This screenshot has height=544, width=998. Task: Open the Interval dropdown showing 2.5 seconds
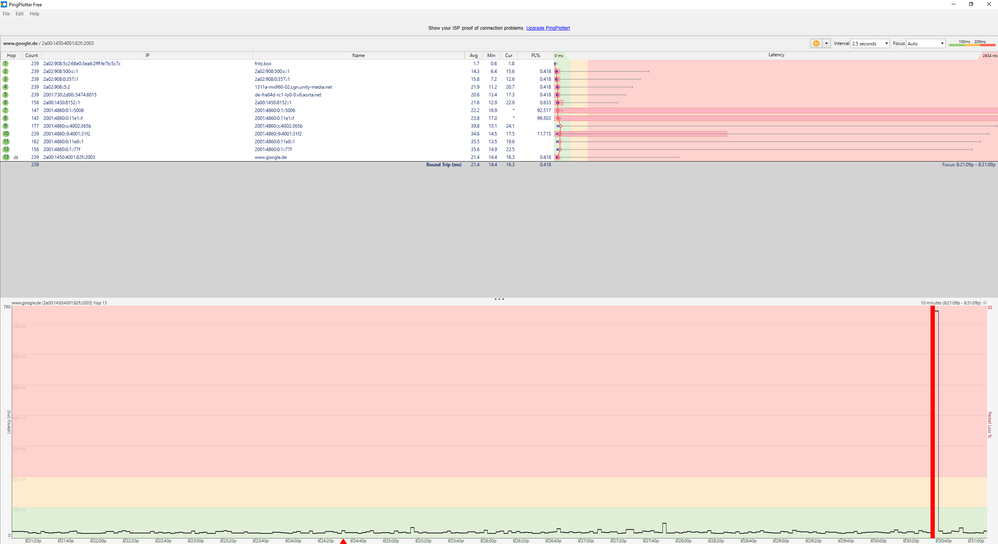coord(869,43)
